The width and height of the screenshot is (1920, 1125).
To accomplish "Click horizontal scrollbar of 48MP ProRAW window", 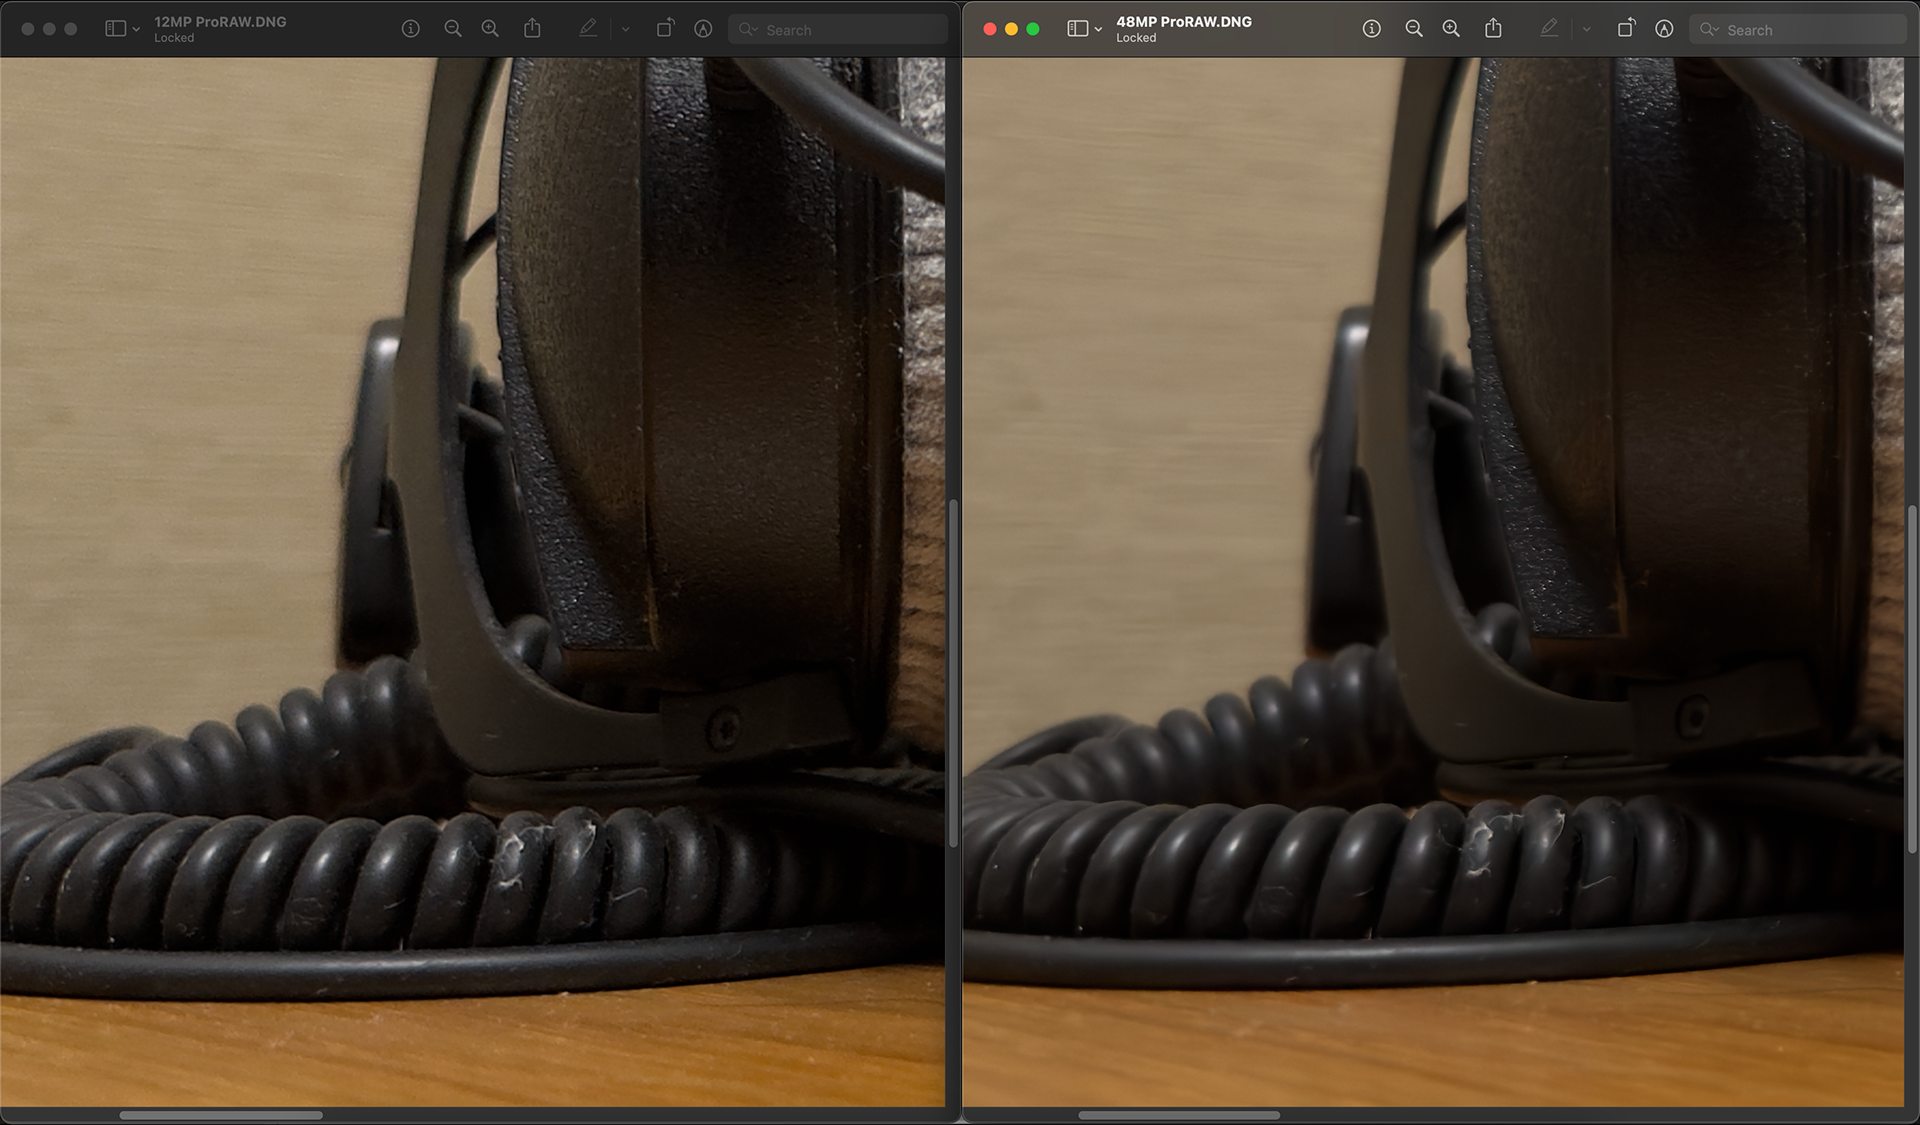I will (x=1179, y=1115).
